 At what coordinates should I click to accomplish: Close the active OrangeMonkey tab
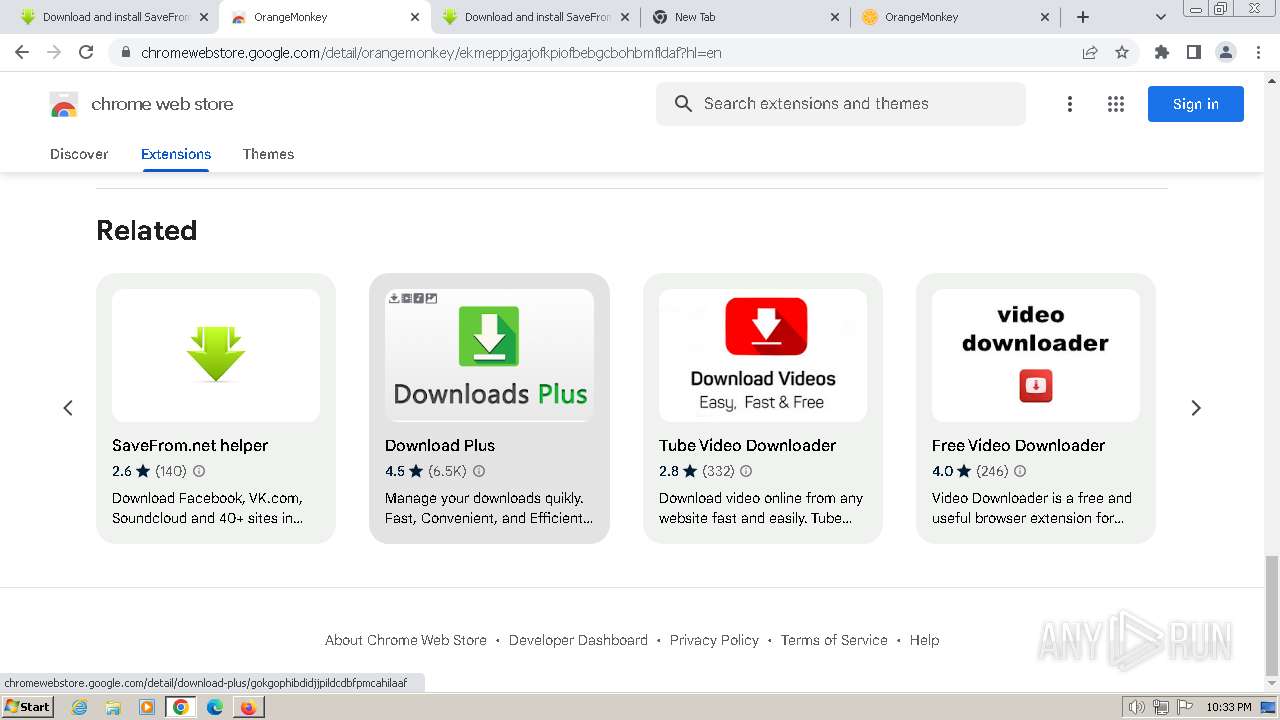[x=415, y=17]
